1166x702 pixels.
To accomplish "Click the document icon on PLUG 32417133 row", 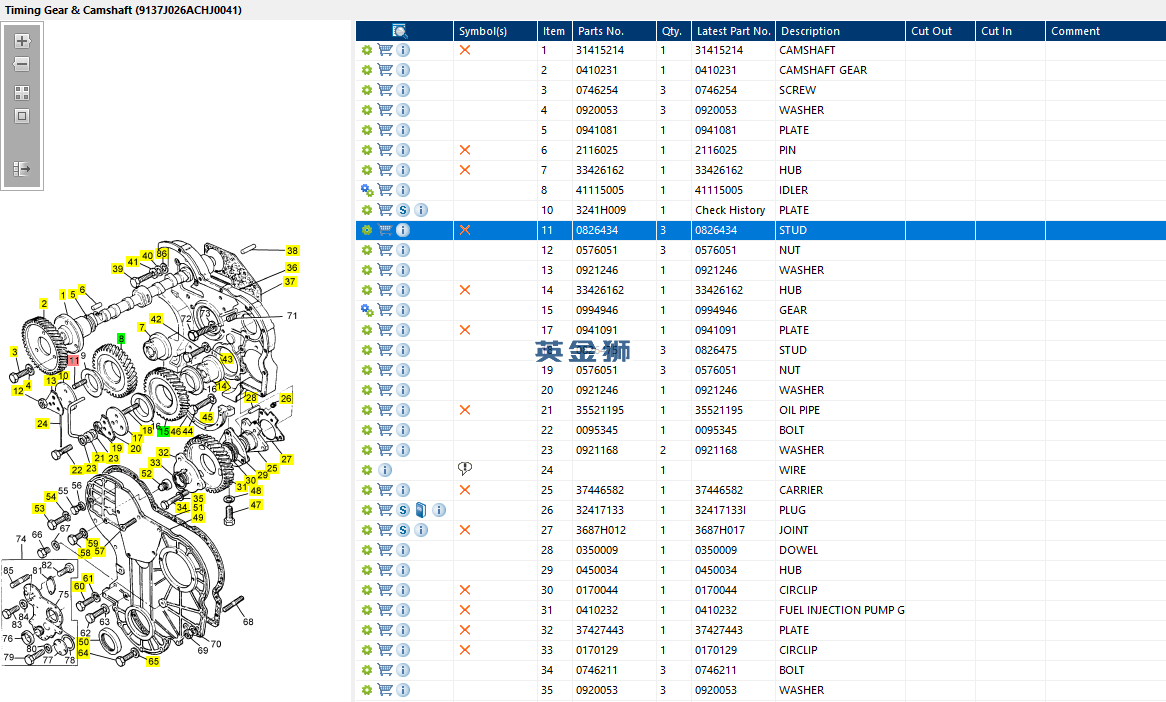I will point(421,510).
